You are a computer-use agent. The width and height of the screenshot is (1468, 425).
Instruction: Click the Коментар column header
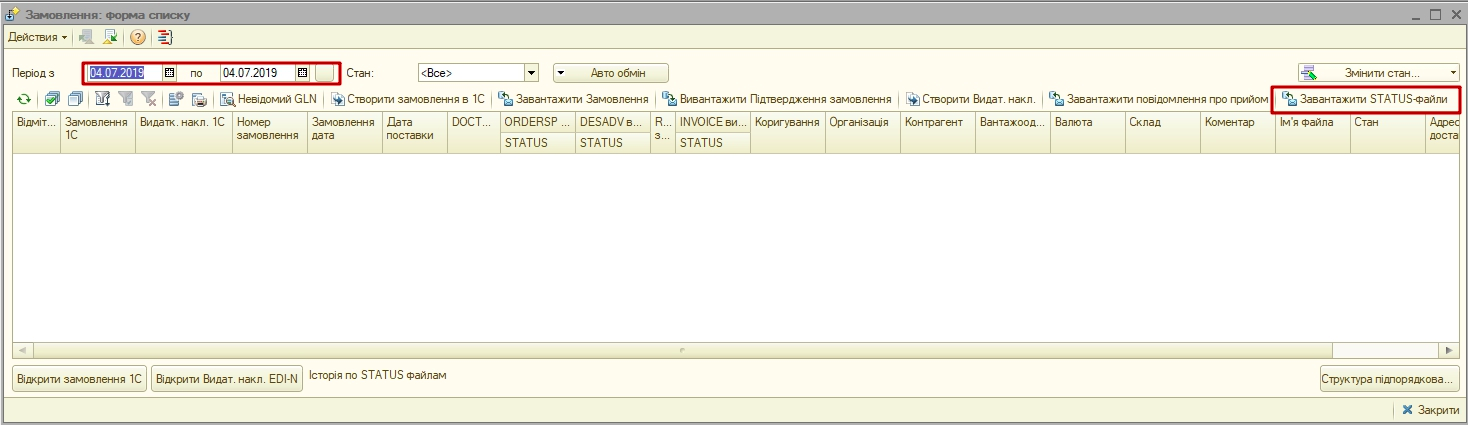(1238, 132)
